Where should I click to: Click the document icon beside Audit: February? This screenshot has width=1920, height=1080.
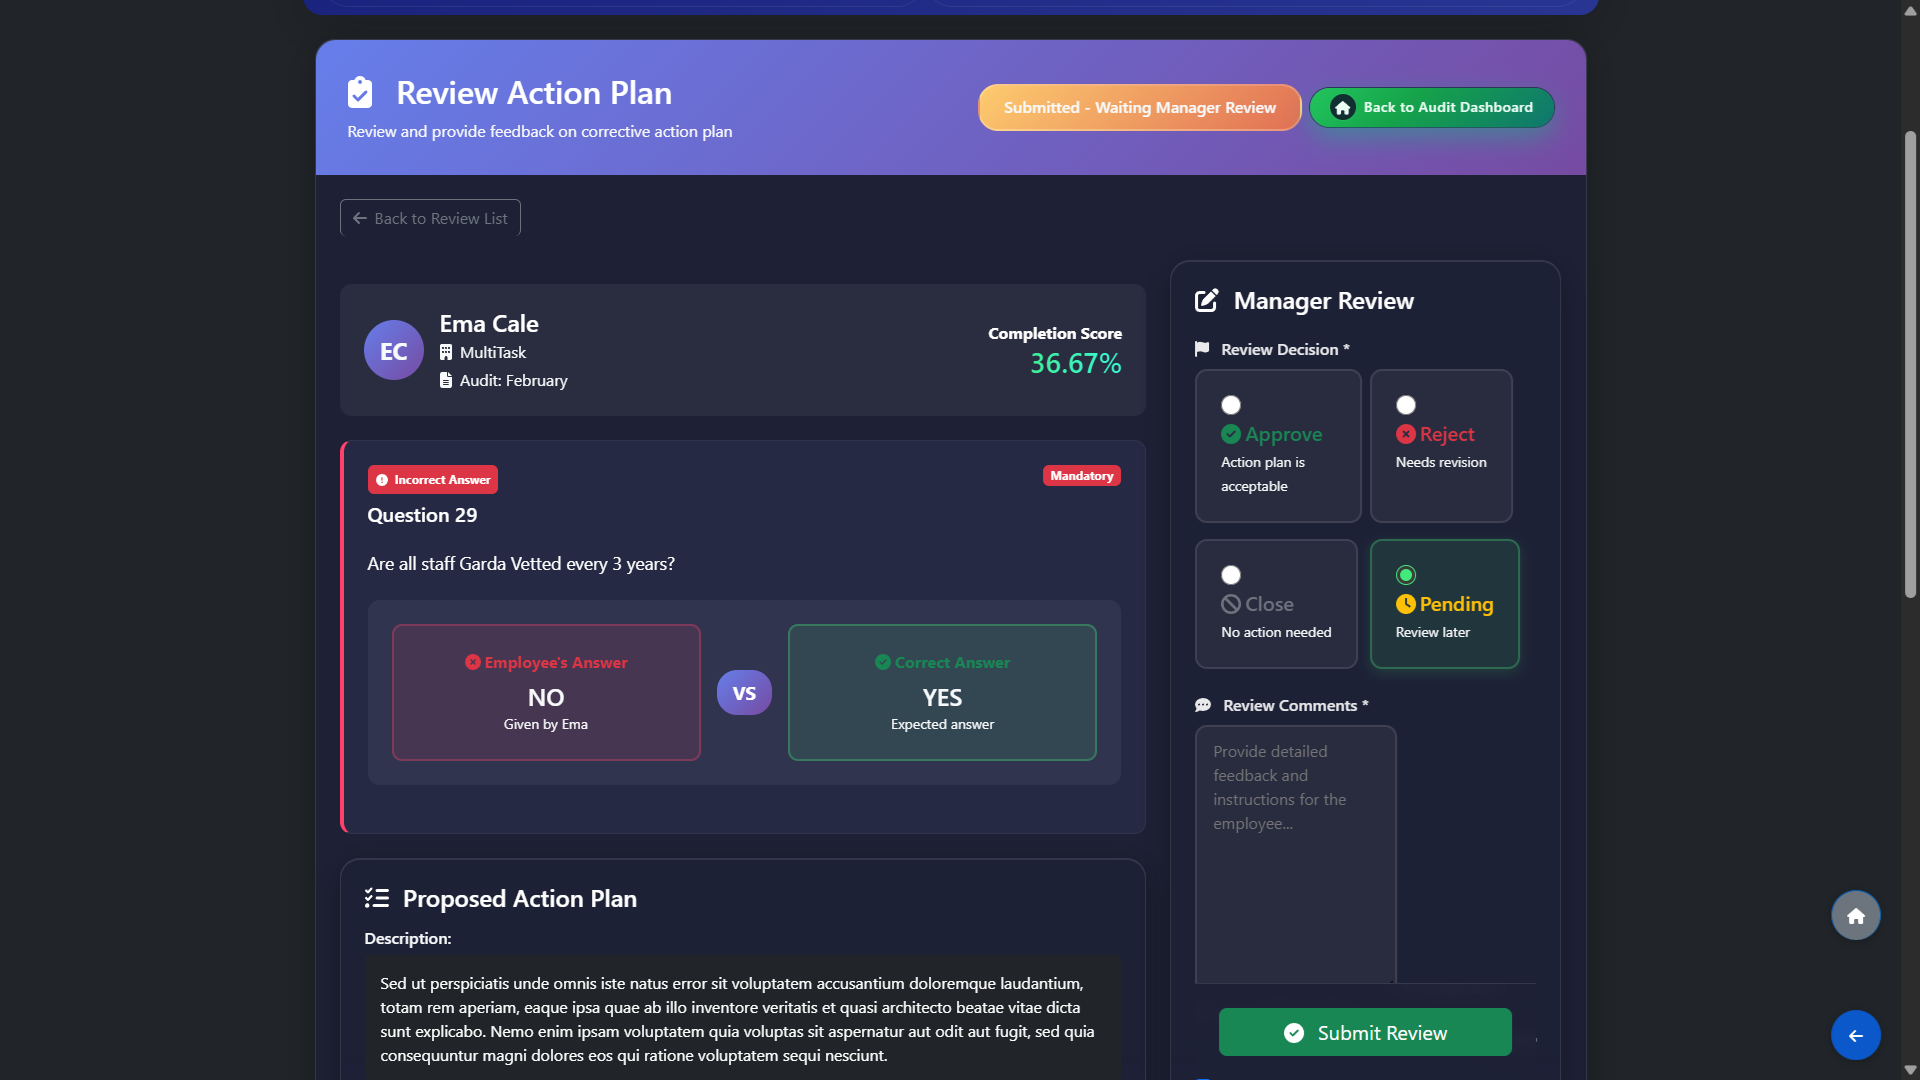pyautogui.click(x=446, y=380)
